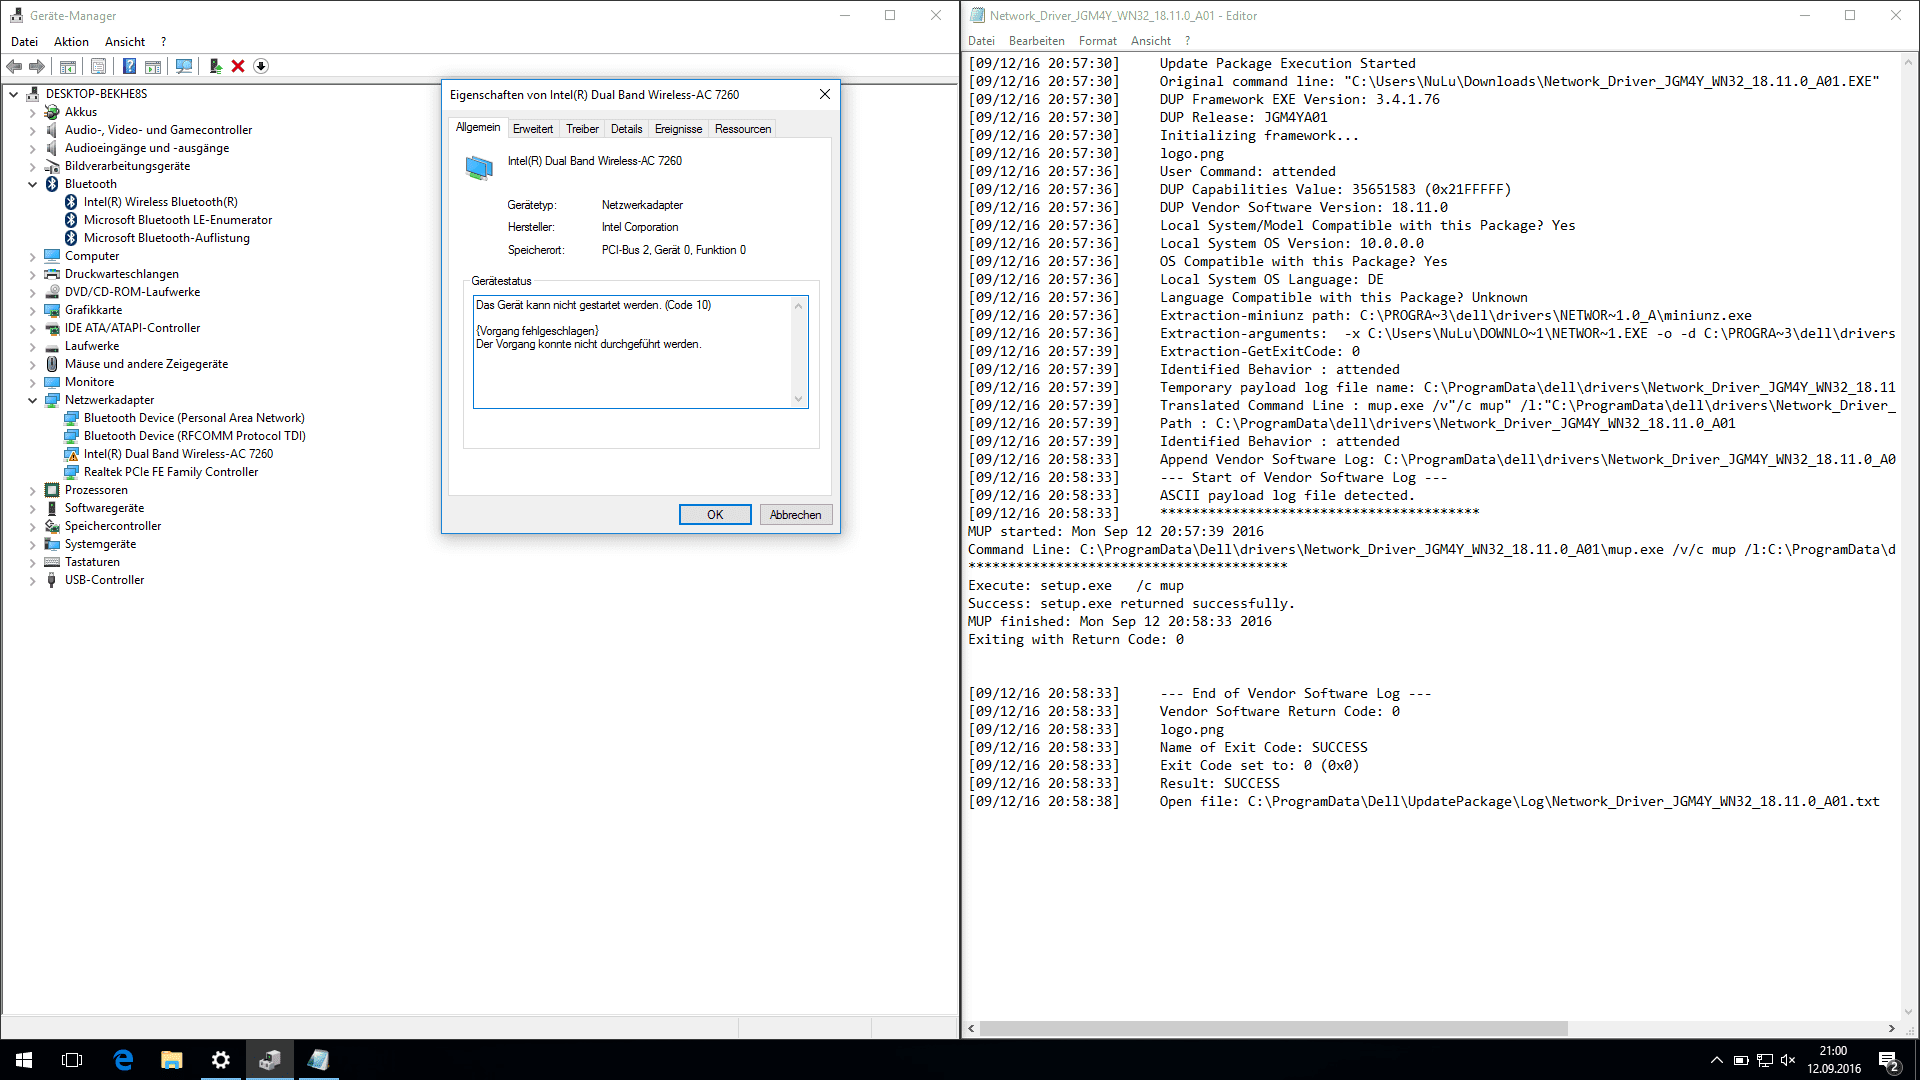Select Realtek PCIe FE Family Controller

[170, 472]
